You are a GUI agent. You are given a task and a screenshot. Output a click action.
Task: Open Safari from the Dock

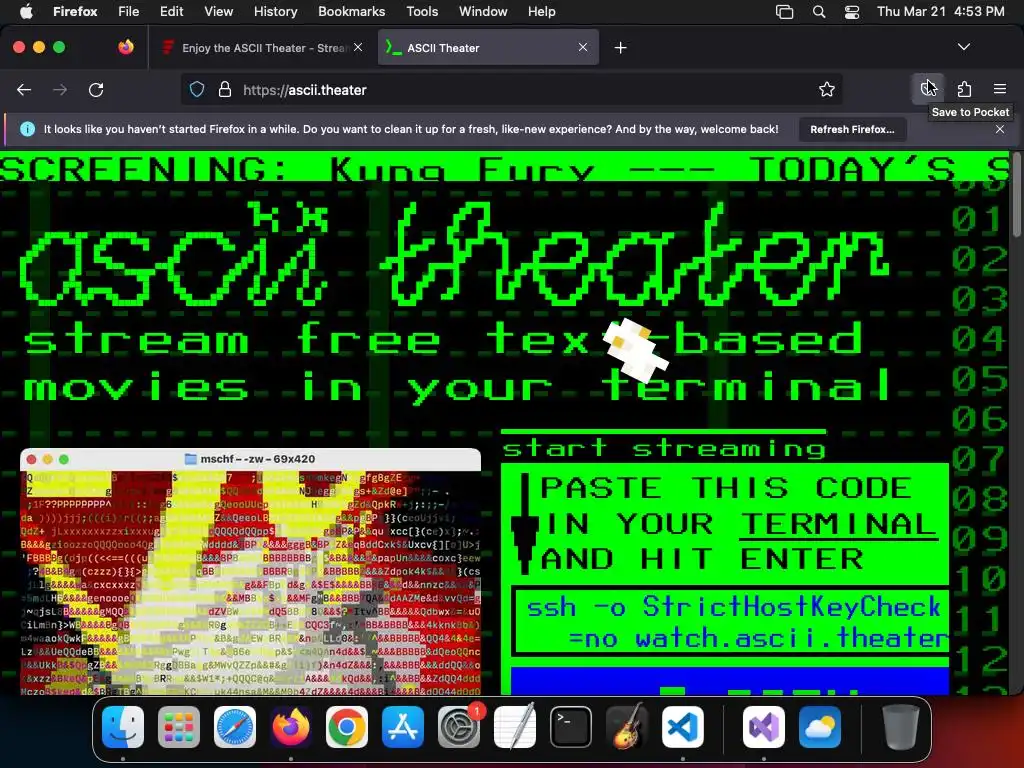[234, 727]
